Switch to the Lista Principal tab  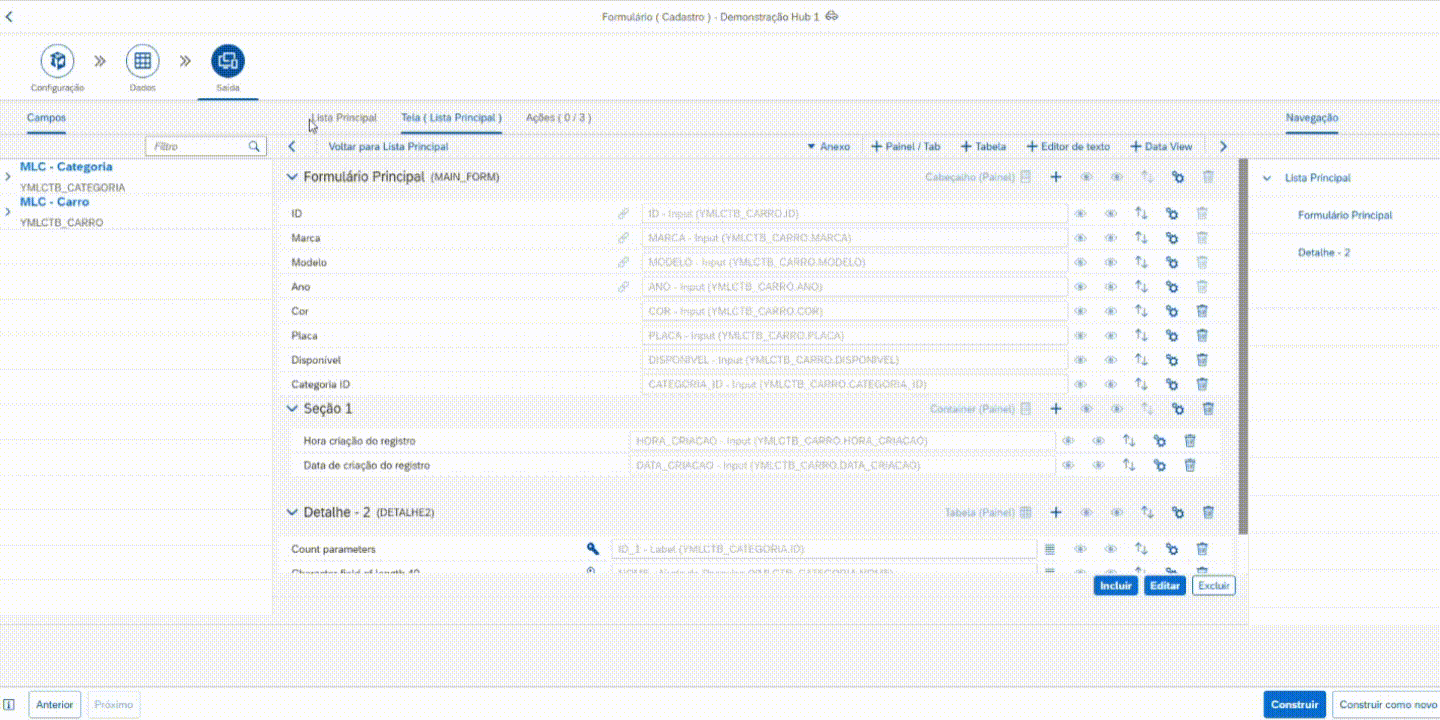pos(343,118)
